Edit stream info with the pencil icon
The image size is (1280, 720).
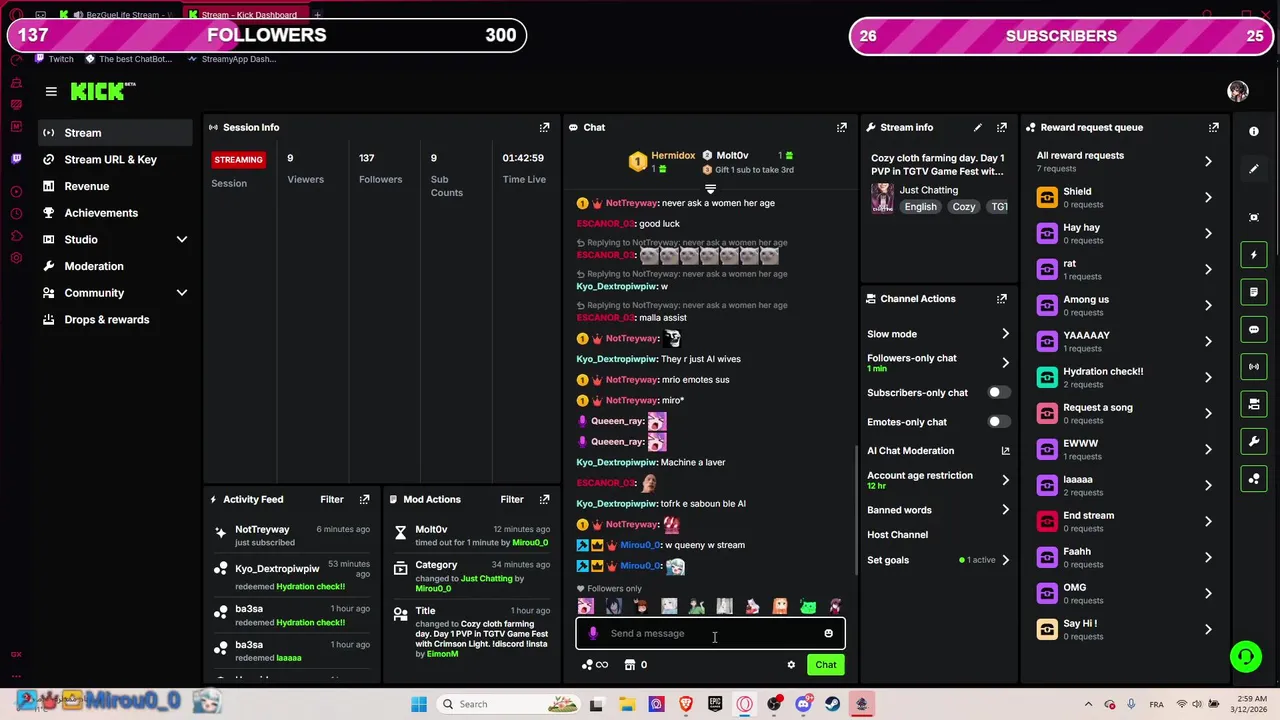tap(977, 127)
